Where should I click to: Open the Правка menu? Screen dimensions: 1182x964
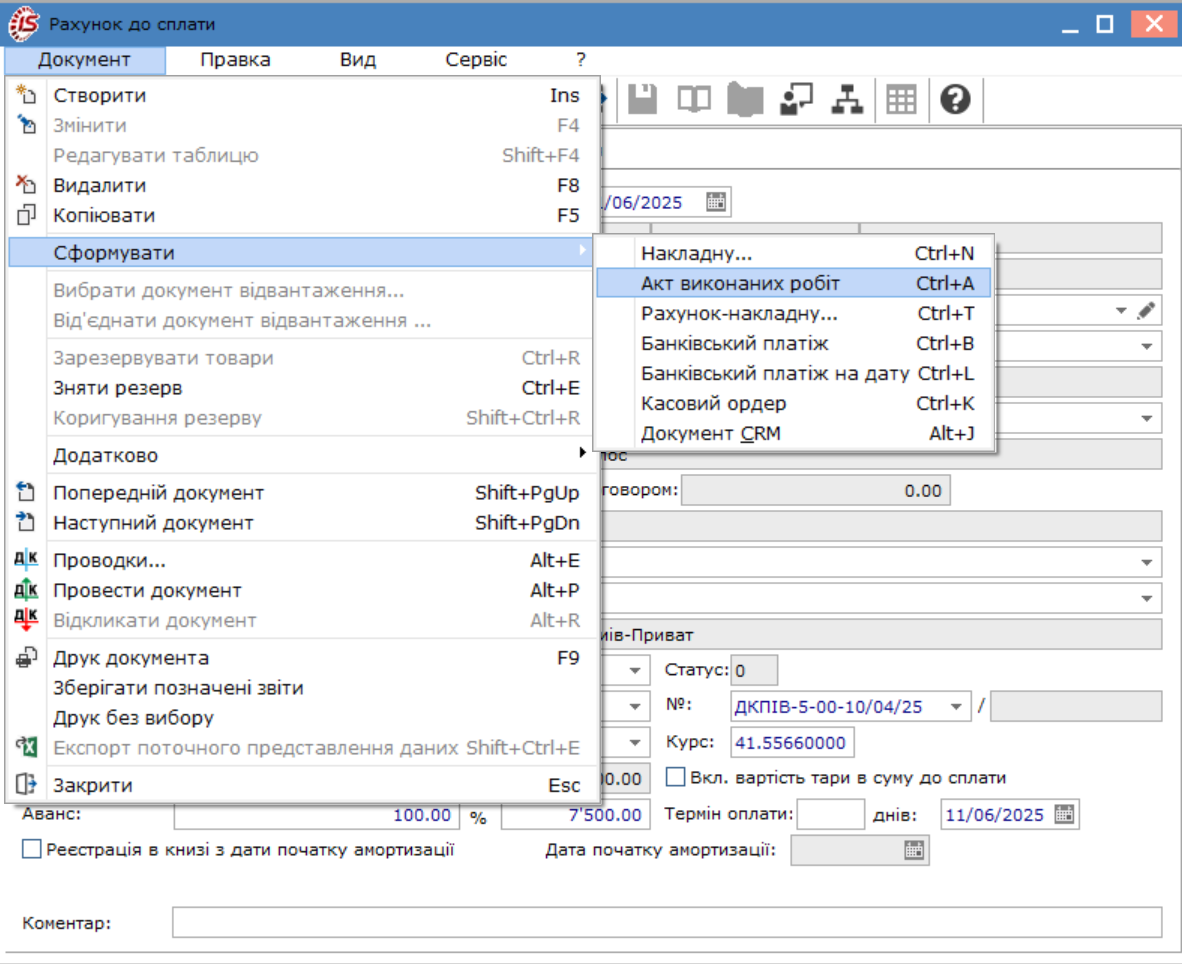235,60
